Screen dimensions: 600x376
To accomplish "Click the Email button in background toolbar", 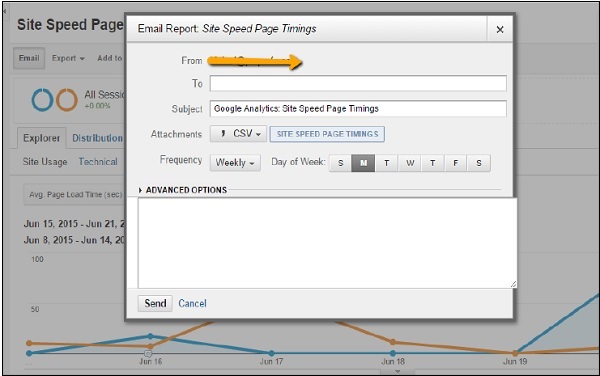I will click(x=29, y=58).
